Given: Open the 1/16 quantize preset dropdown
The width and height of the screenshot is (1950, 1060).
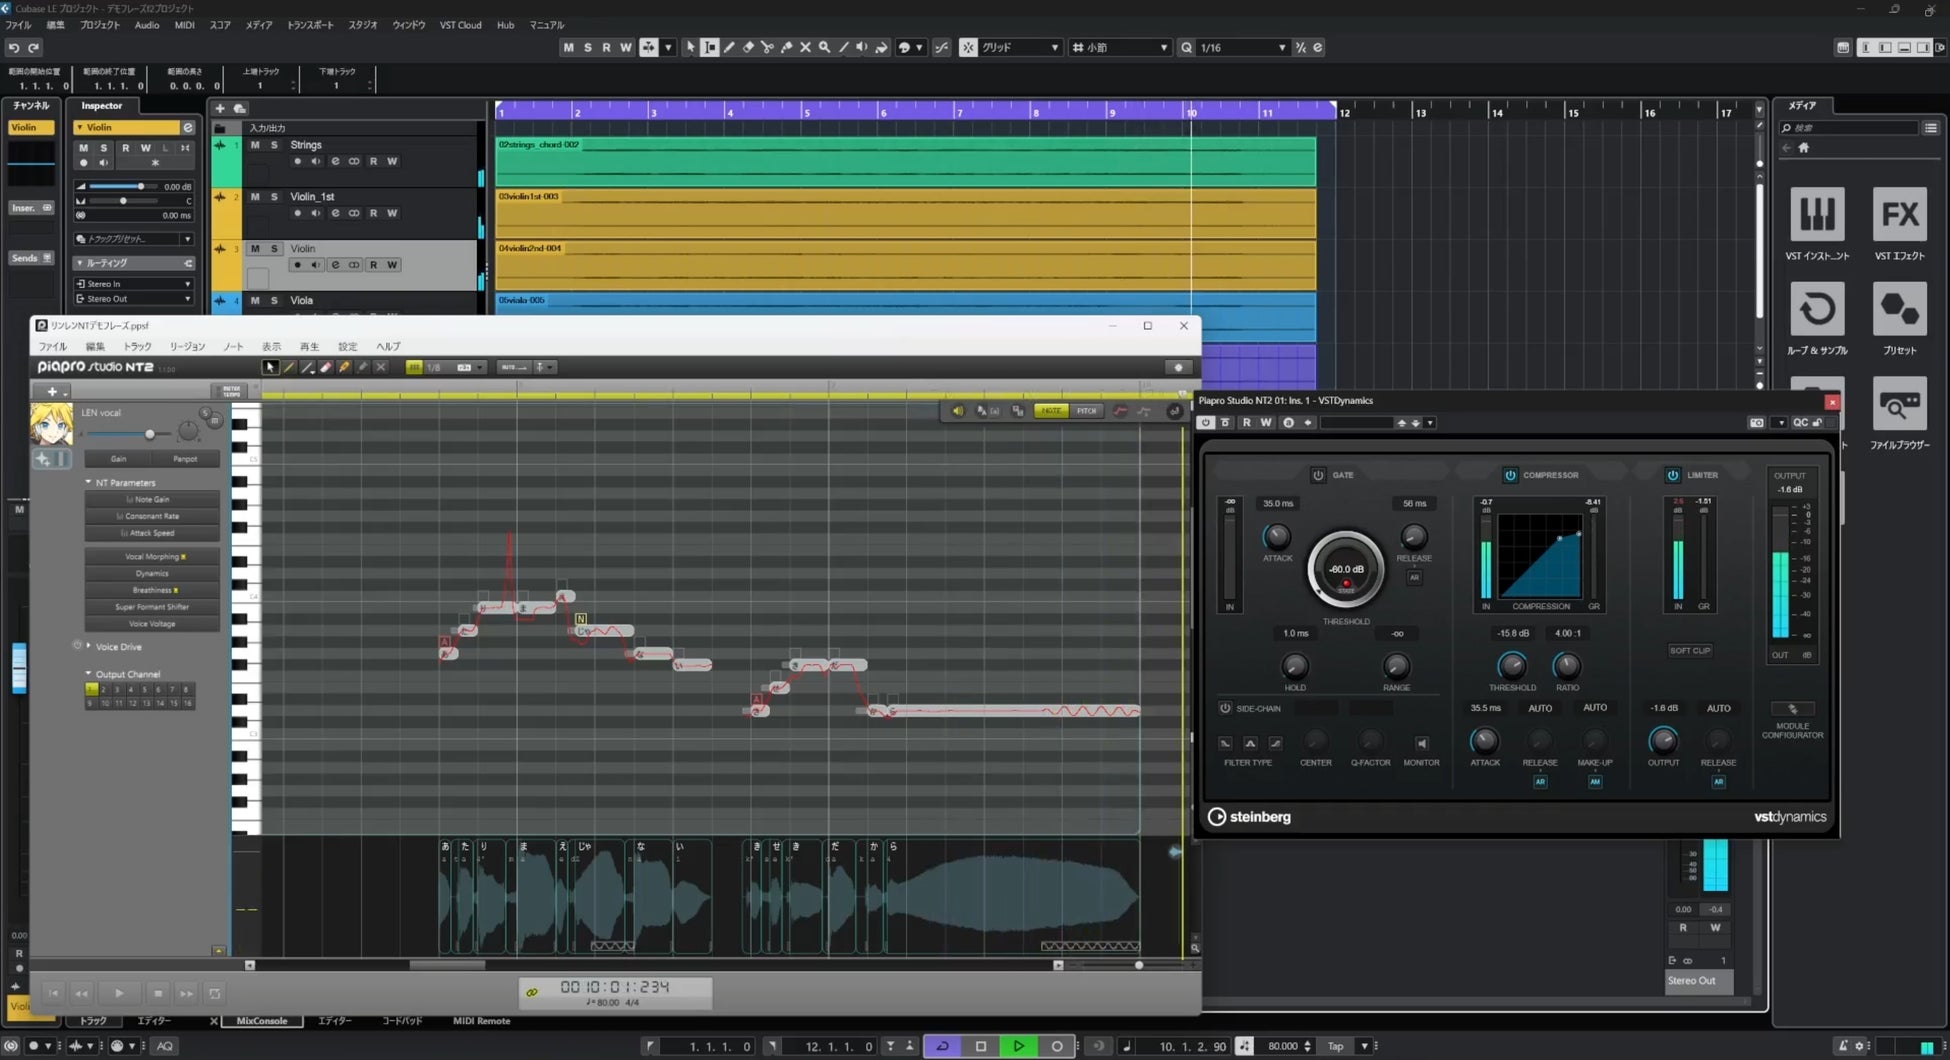Looking at the screenshot, I should point(1242,47).
